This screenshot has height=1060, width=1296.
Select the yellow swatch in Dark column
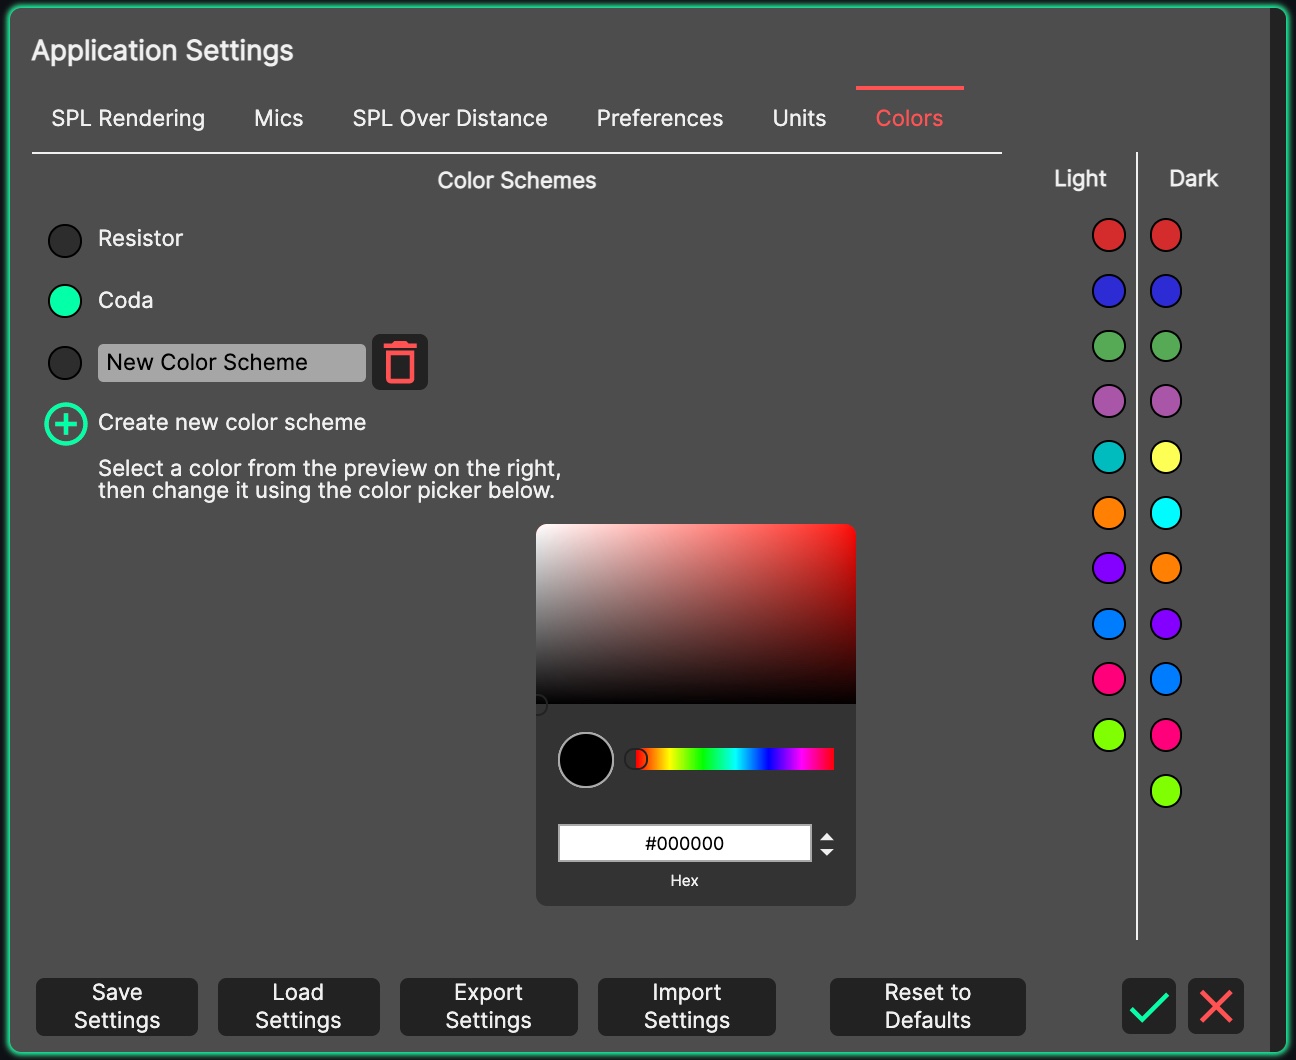[x=1166, y=457]
